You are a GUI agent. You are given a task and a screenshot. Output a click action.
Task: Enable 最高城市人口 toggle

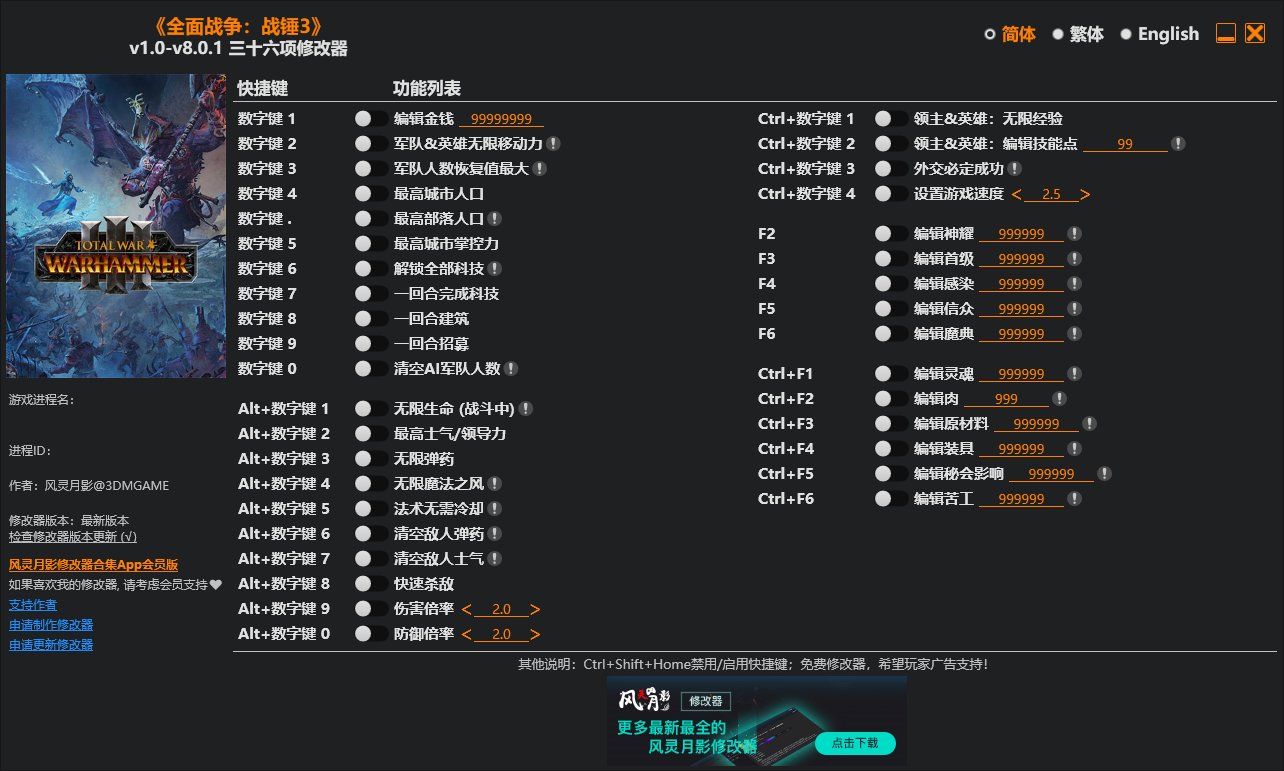371,194
